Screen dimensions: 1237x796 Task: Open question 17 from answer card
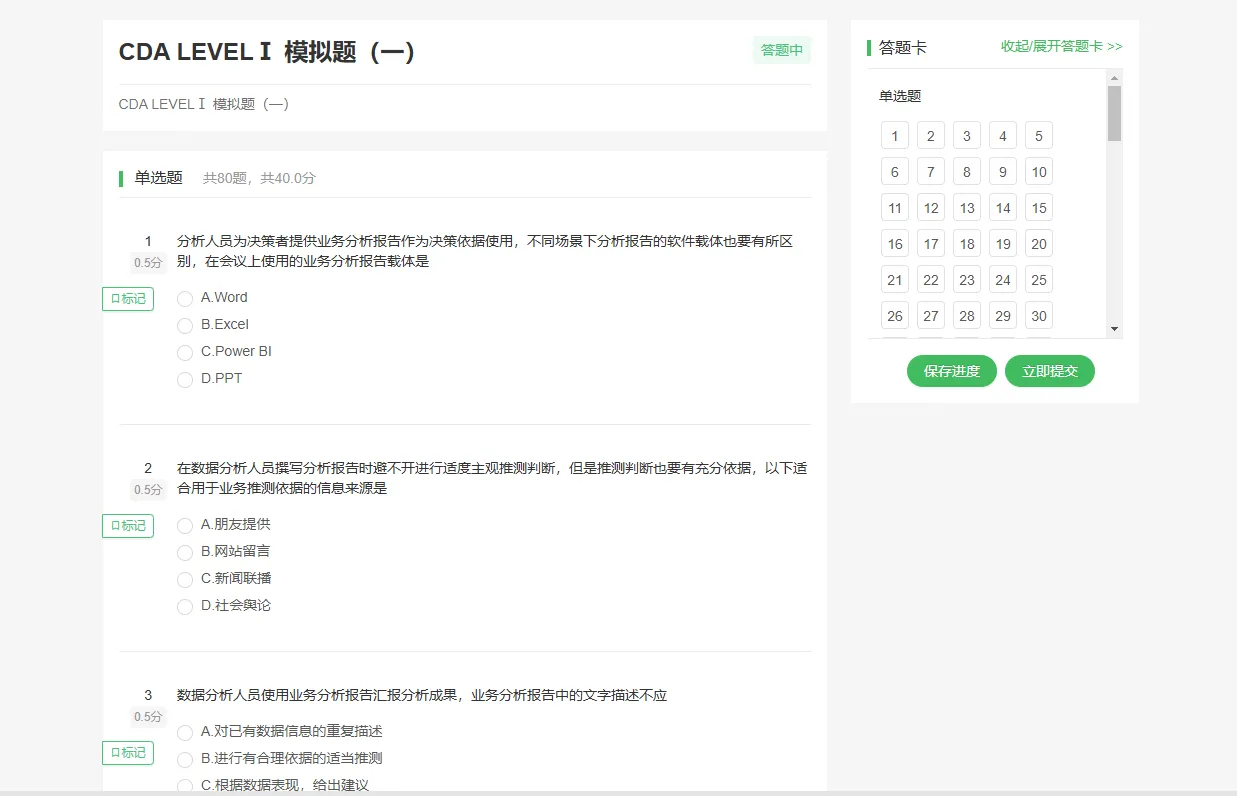pos(930,244)
